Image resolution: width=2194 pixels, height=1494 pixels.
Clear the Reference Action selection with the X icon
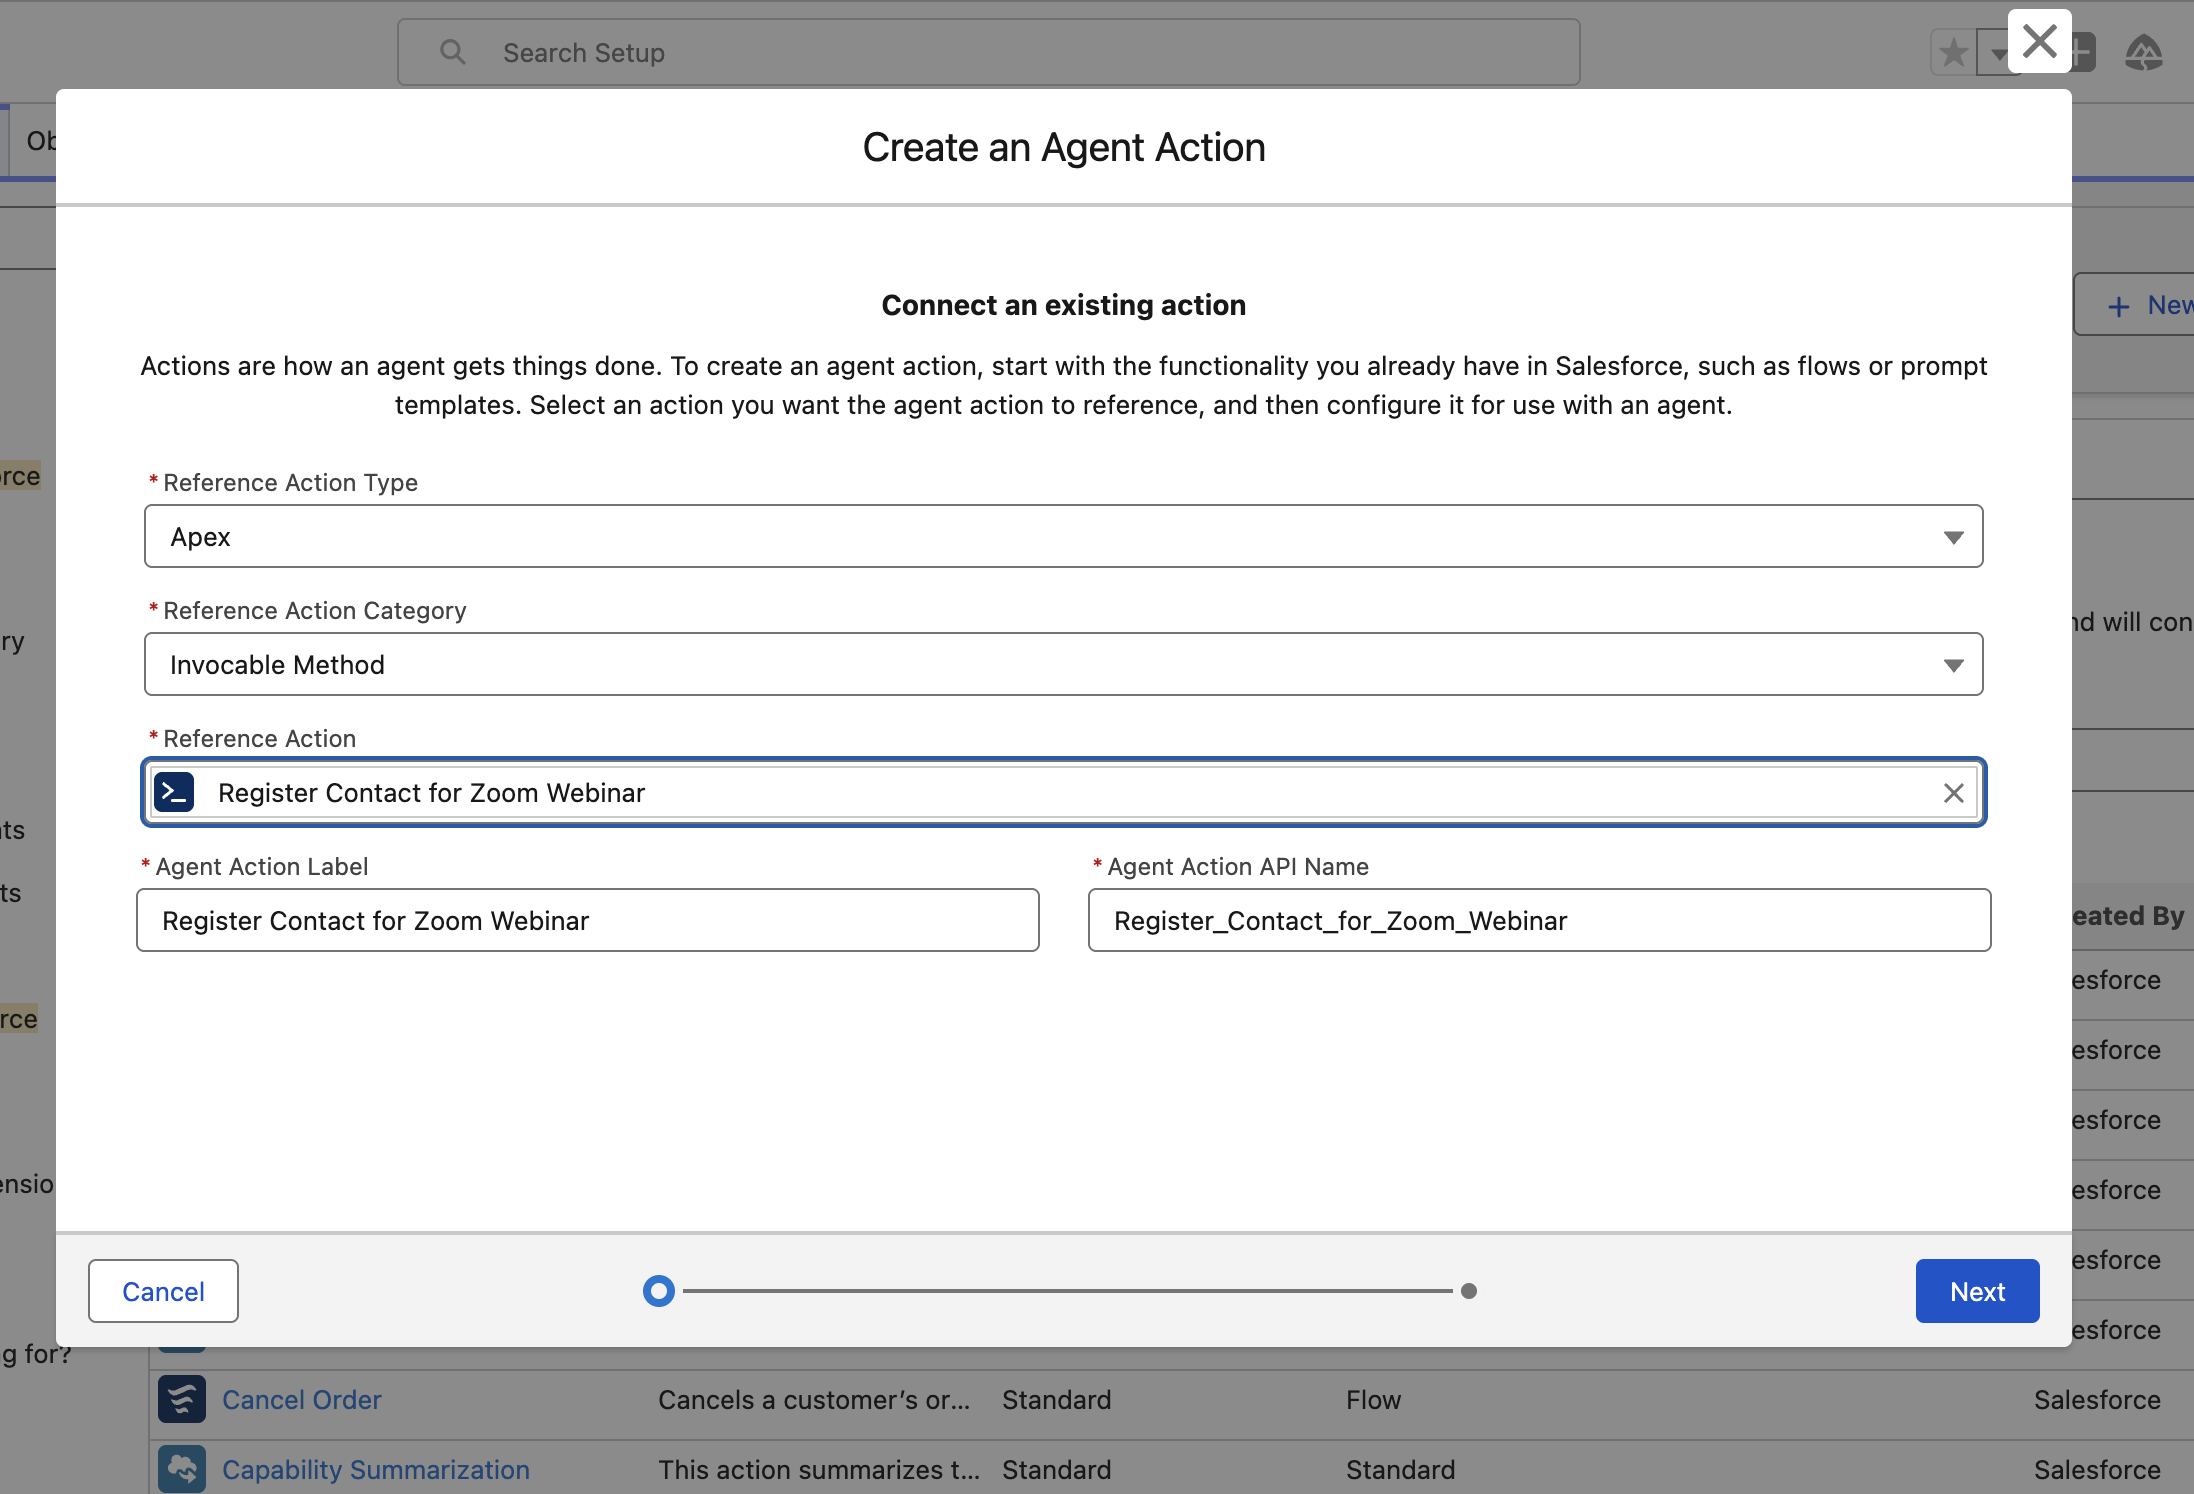click(x=1953, y=793)
